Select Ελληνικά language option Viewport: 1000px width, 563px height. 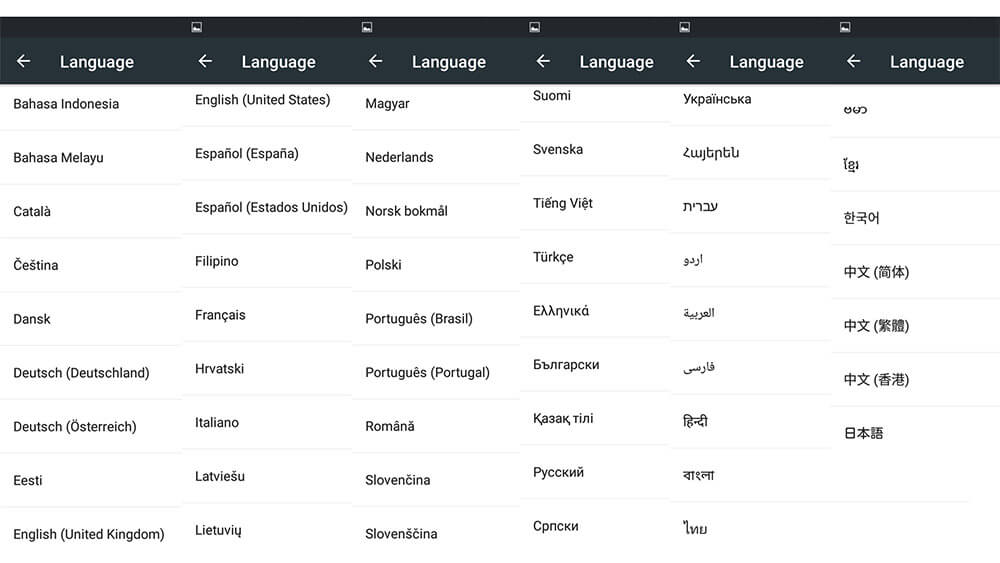pyautogui.click(x=595, y=311)
